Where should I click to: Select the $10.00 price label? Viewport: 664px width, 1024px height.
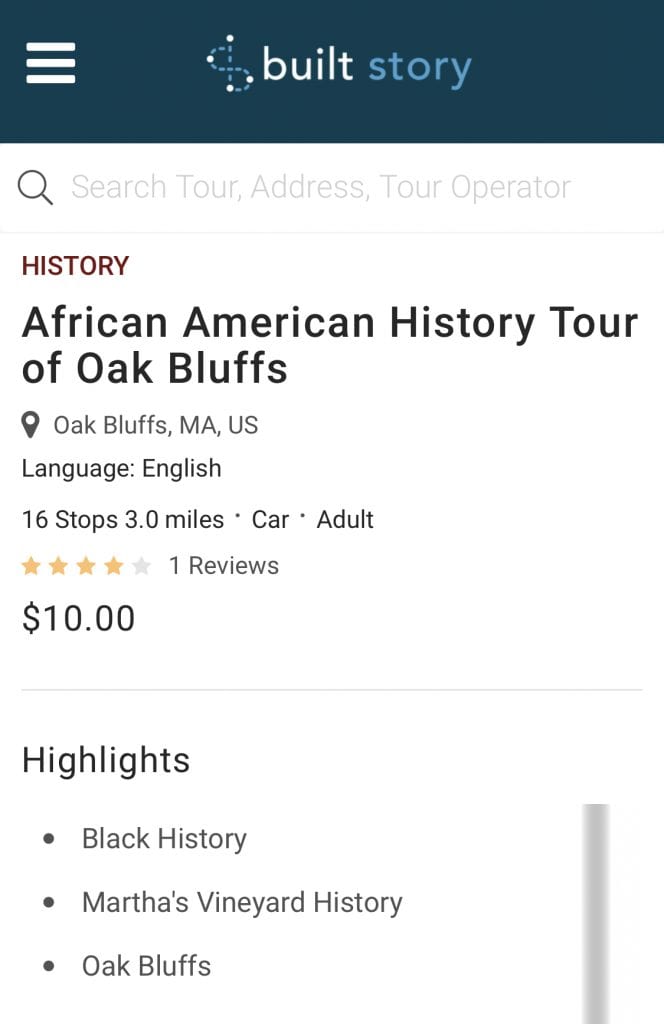tap(78, 618)
